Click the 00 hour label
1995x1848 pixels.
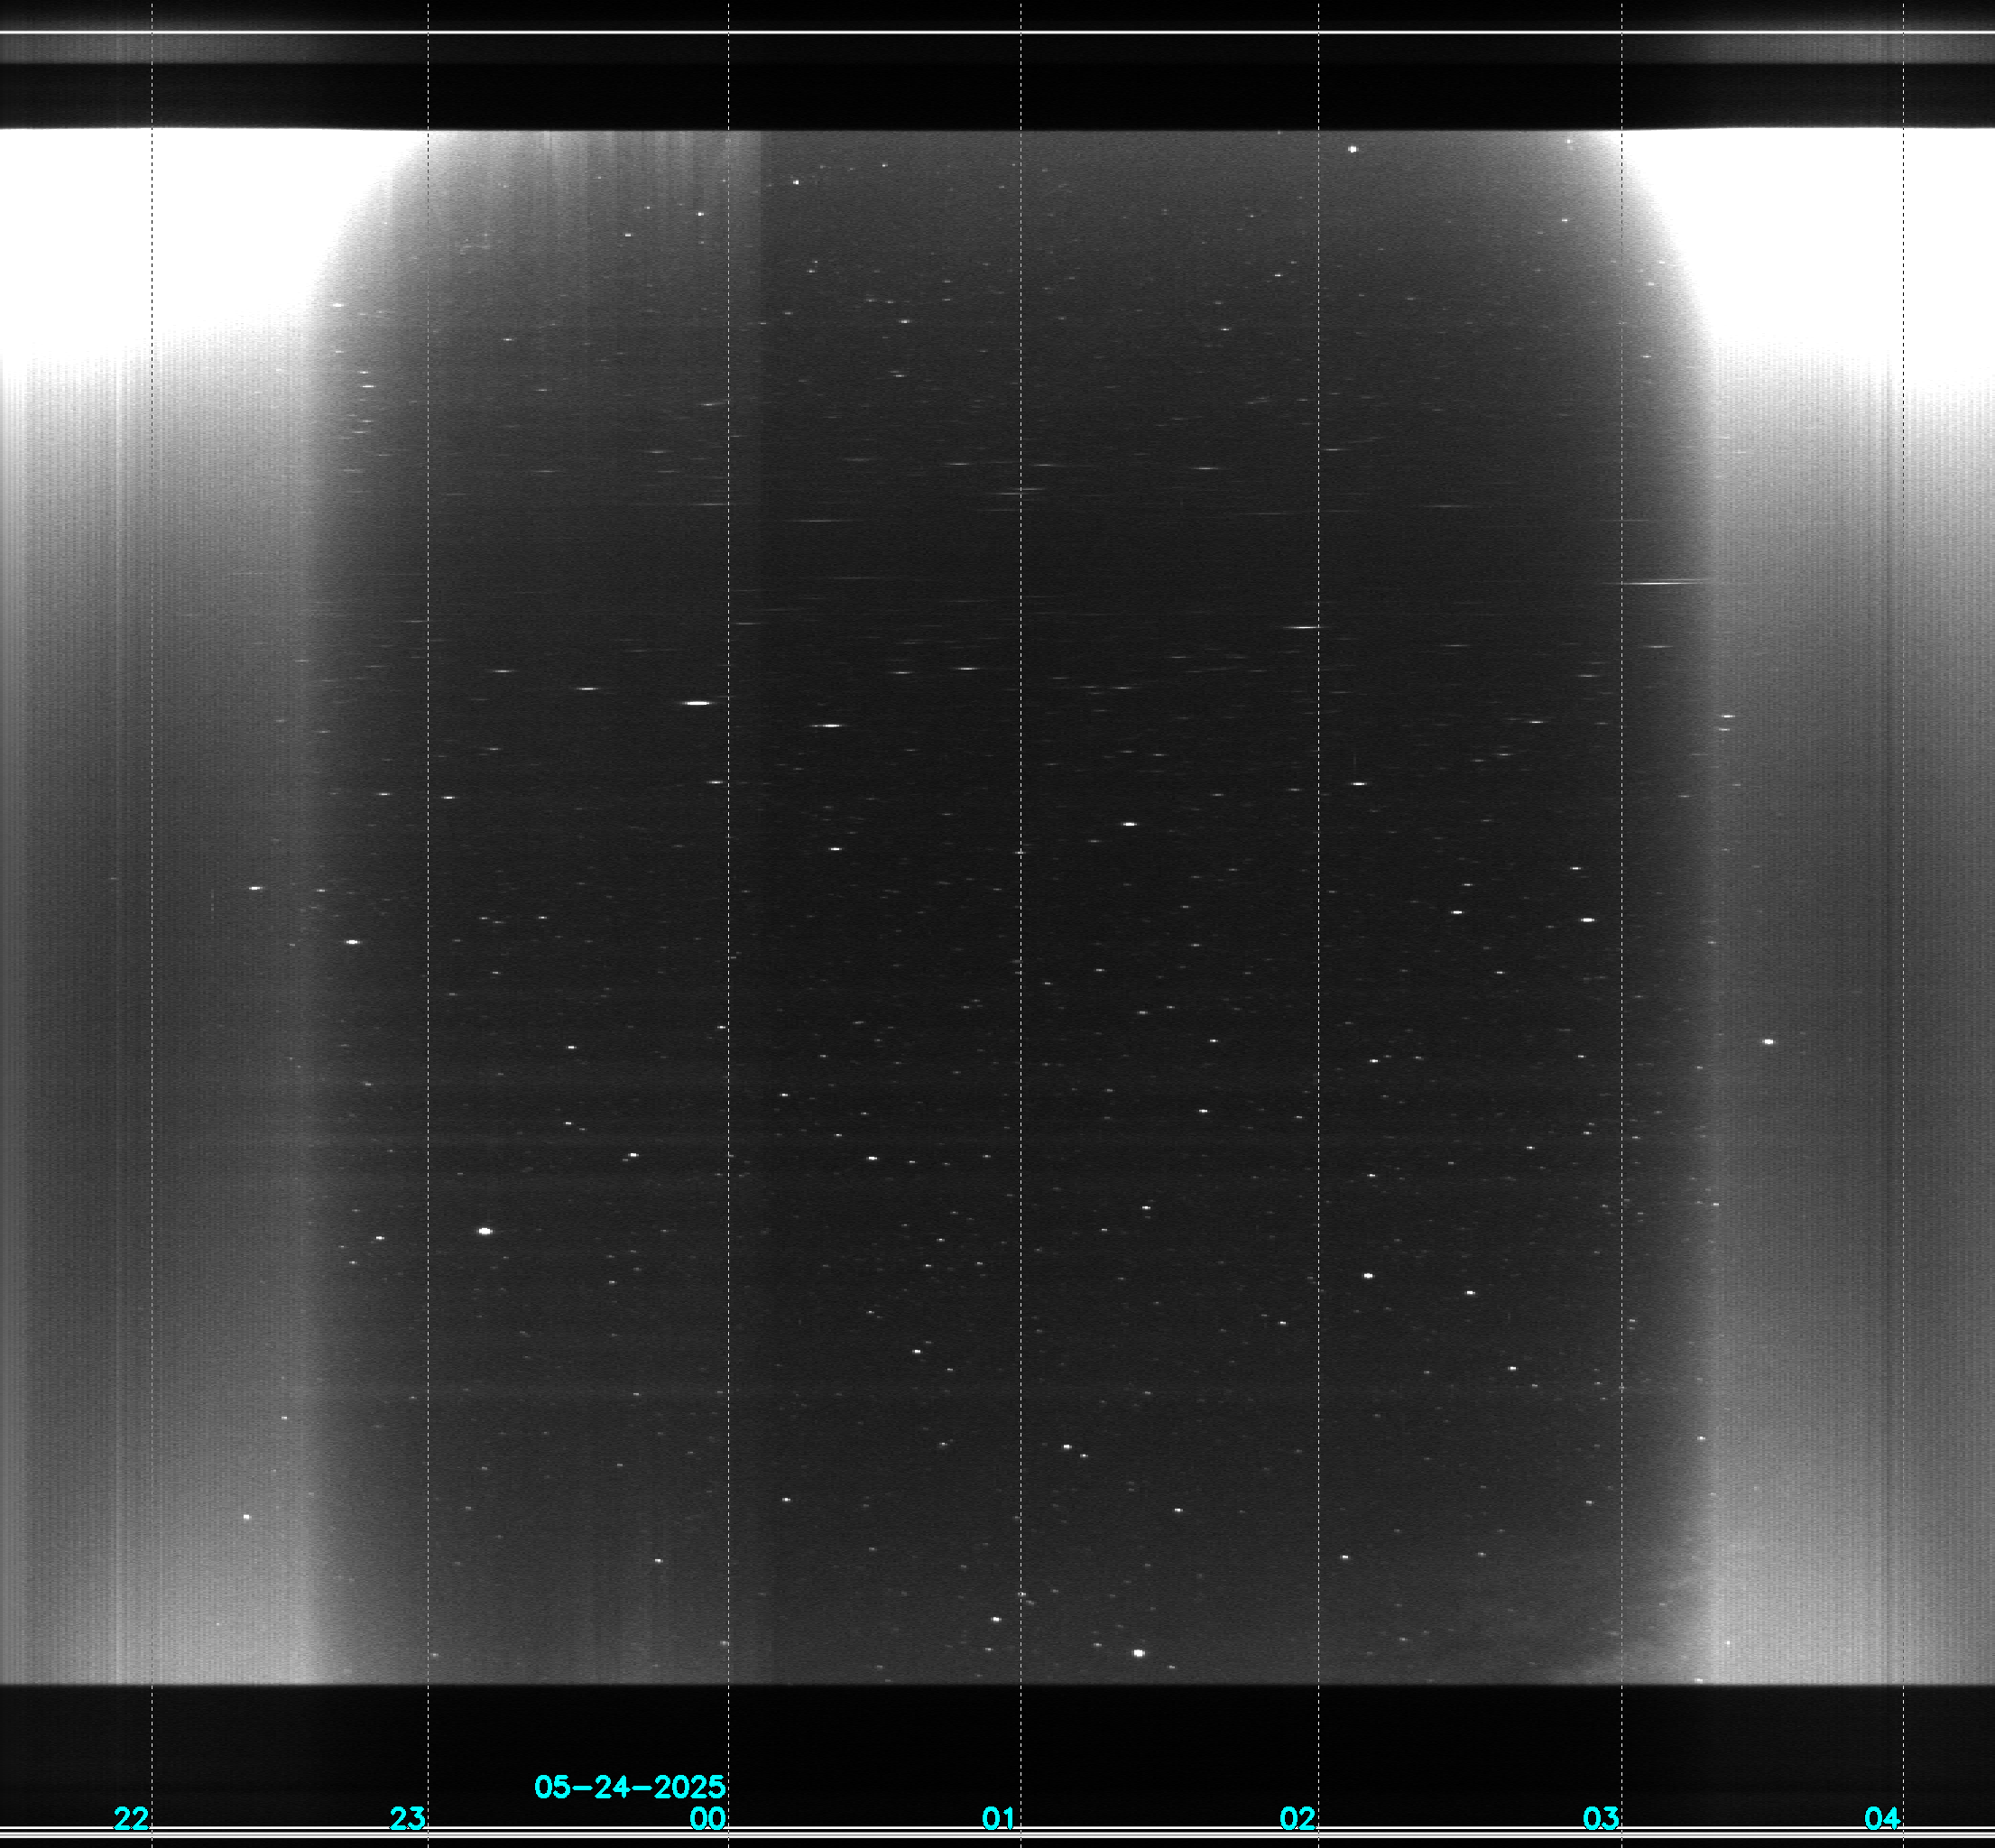[708, 1818]
